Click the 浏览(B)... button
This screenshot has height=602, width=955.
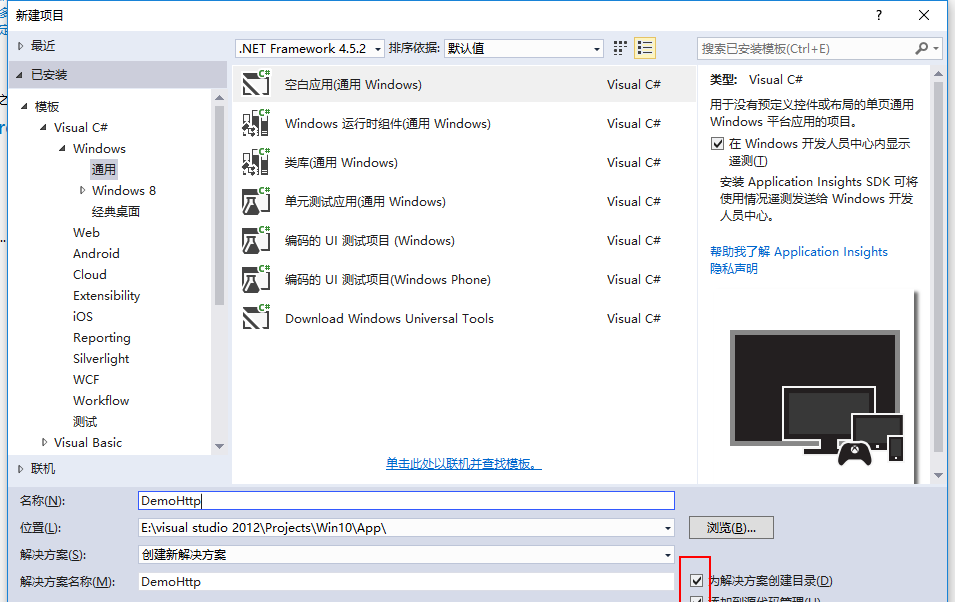click(731, 528)
